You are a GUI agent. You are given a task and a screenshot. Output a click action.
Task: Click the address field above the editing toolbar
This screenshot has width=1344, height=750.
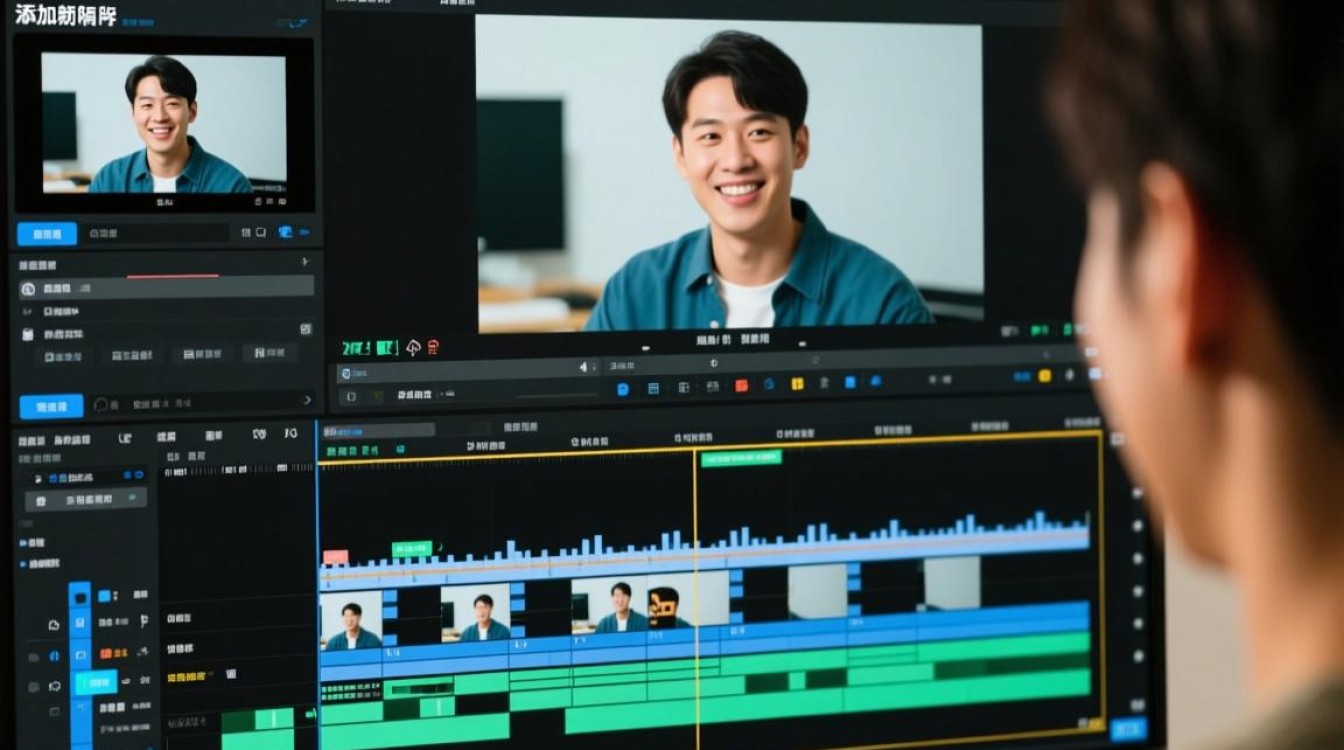coord(468,370)
